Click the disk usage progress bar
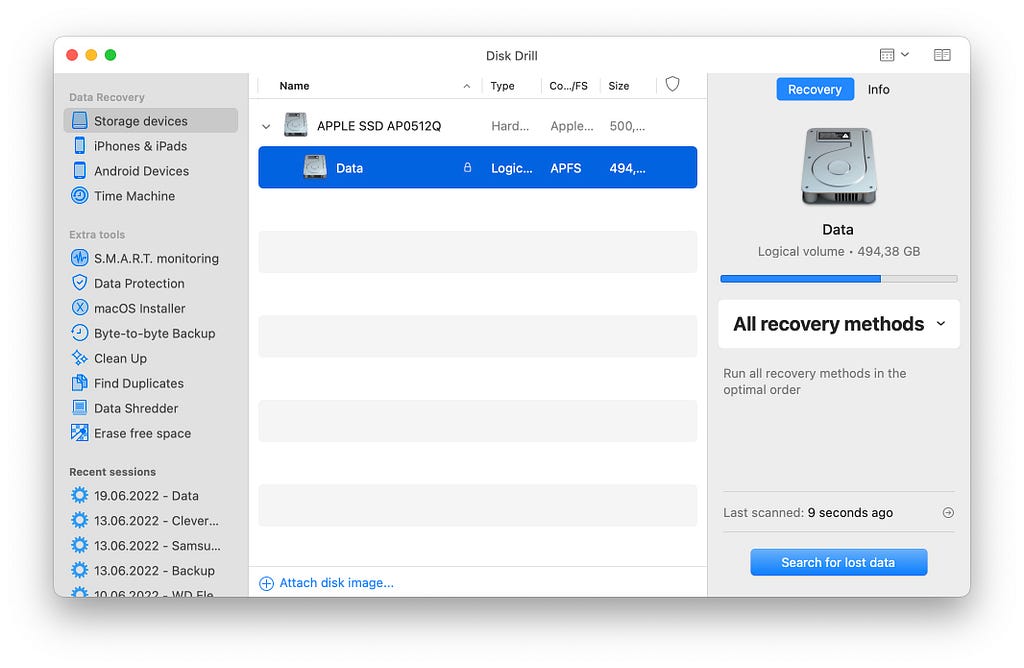 (839, 279)
